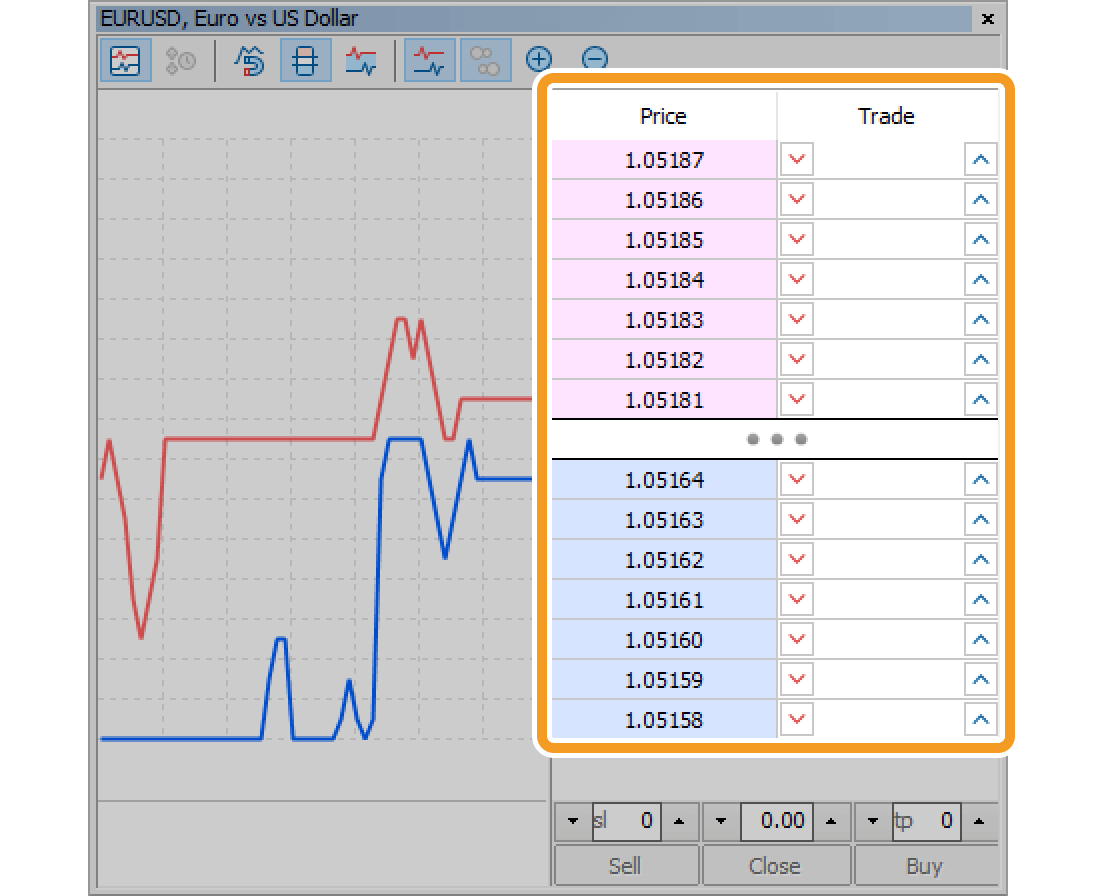Increase the tp take profit value

click(x=979, y=822)
